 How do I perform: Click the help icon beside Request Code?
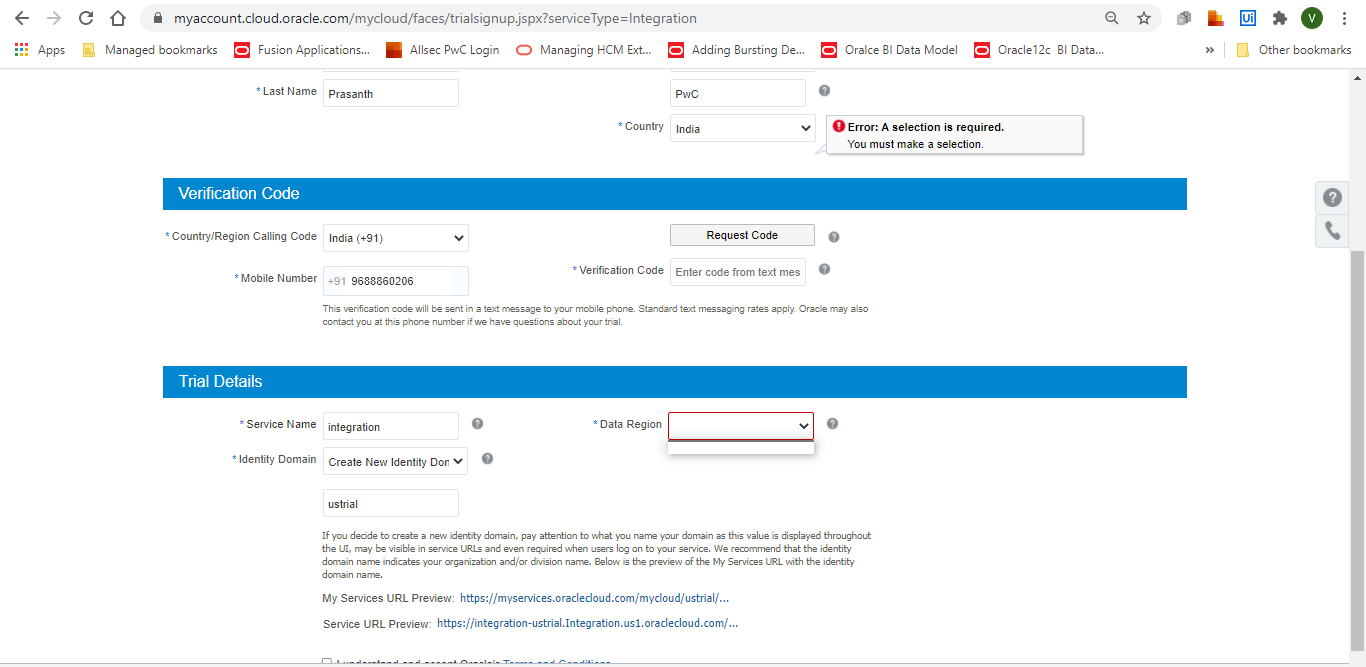point(834,237)
